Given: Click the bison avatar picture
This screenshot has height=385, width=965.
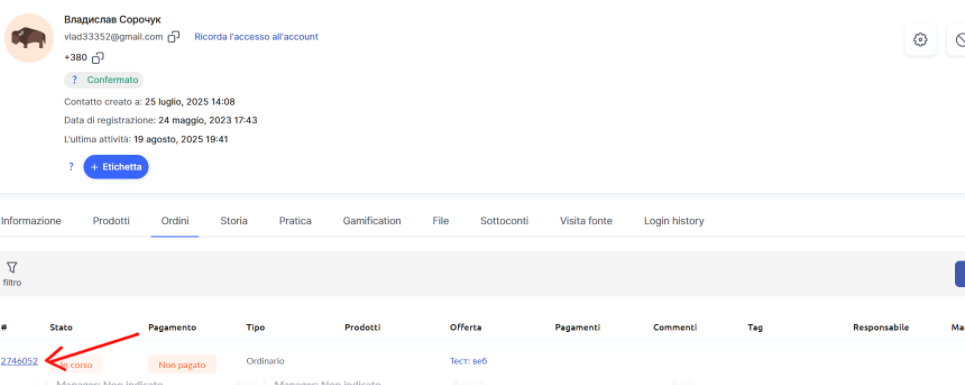Looking at the screenshot, I should [x=29, y=38].
